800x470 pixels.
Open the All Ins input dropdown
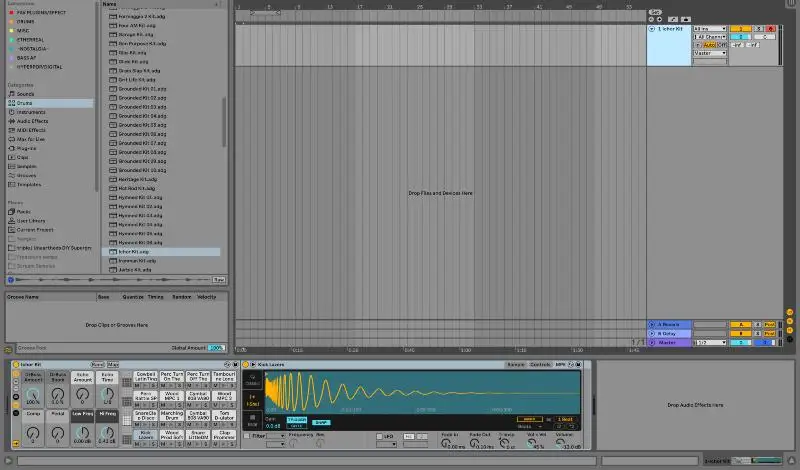click(708, 29)
